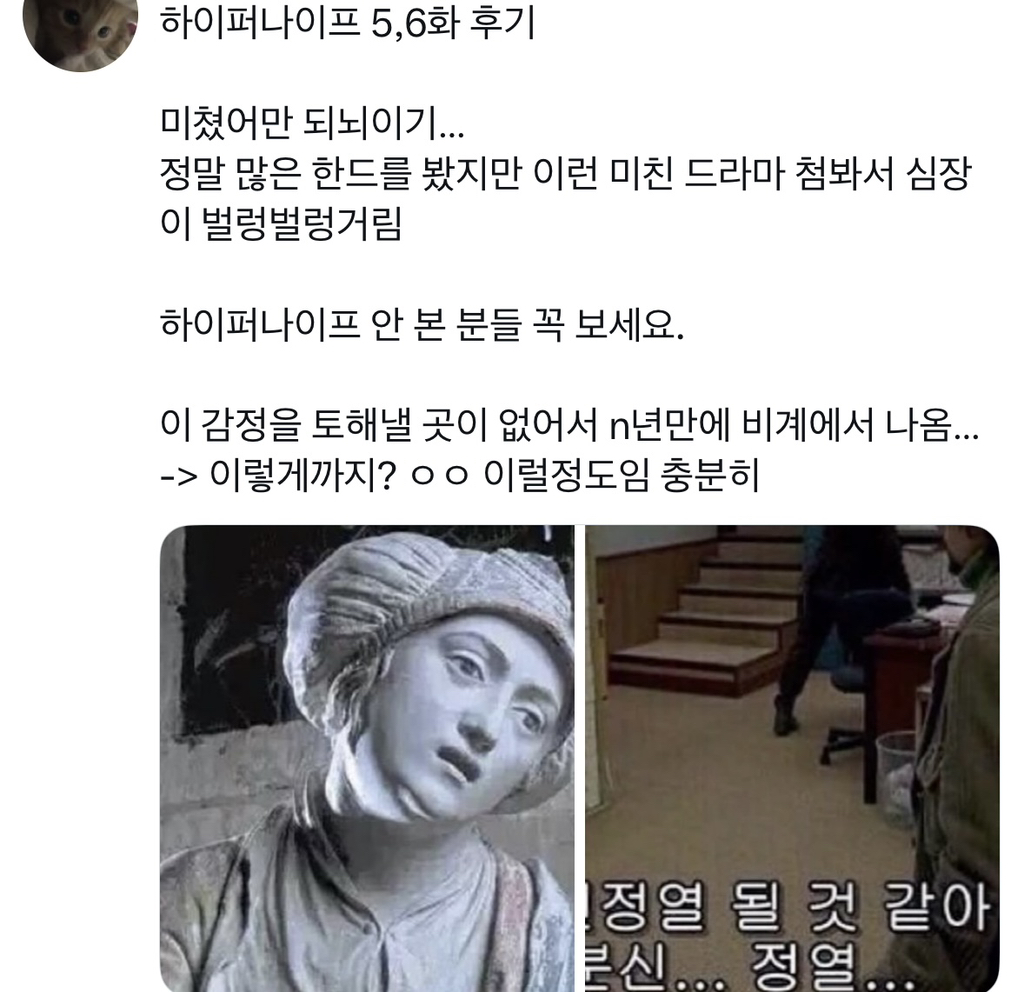1024x992 pixels.
Task: Click the text '-> 이렇게까지? ㅇㅇ 이럴정도임 충분히'
Action: (x=460, y=476)
